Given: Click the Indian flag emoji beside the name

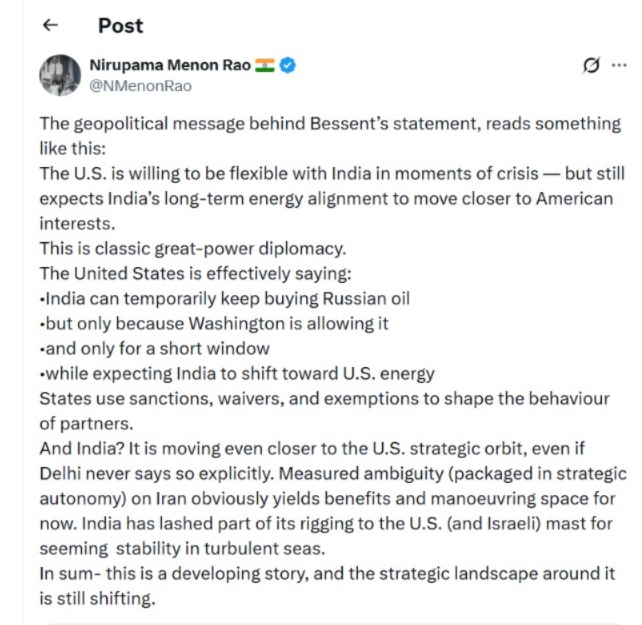Looking at the screenshot, I should tap(264, 66).
